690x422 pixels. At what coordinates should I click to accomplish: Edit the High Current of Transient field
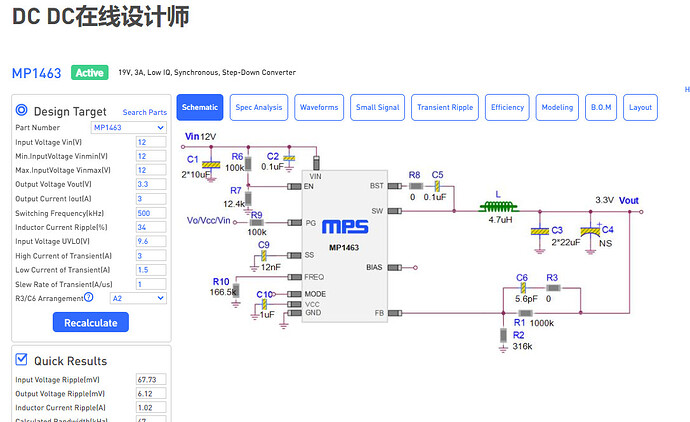[151, 256]
